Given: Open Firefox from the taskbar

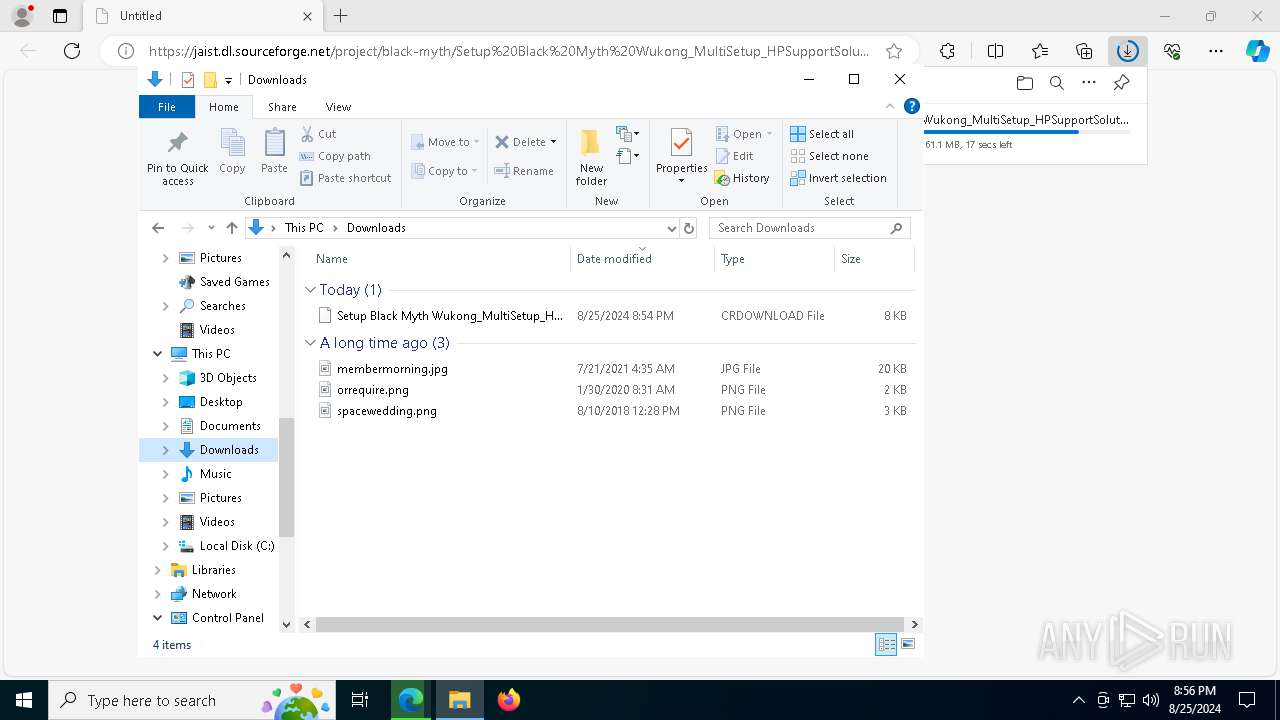Looking at the screenshot, I should tap(509, 700).
